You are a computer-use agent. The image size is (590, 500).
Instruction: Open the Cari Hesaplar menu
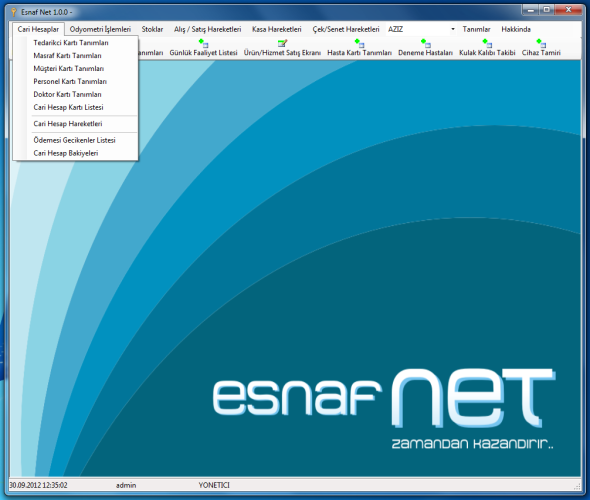[38, 29]
